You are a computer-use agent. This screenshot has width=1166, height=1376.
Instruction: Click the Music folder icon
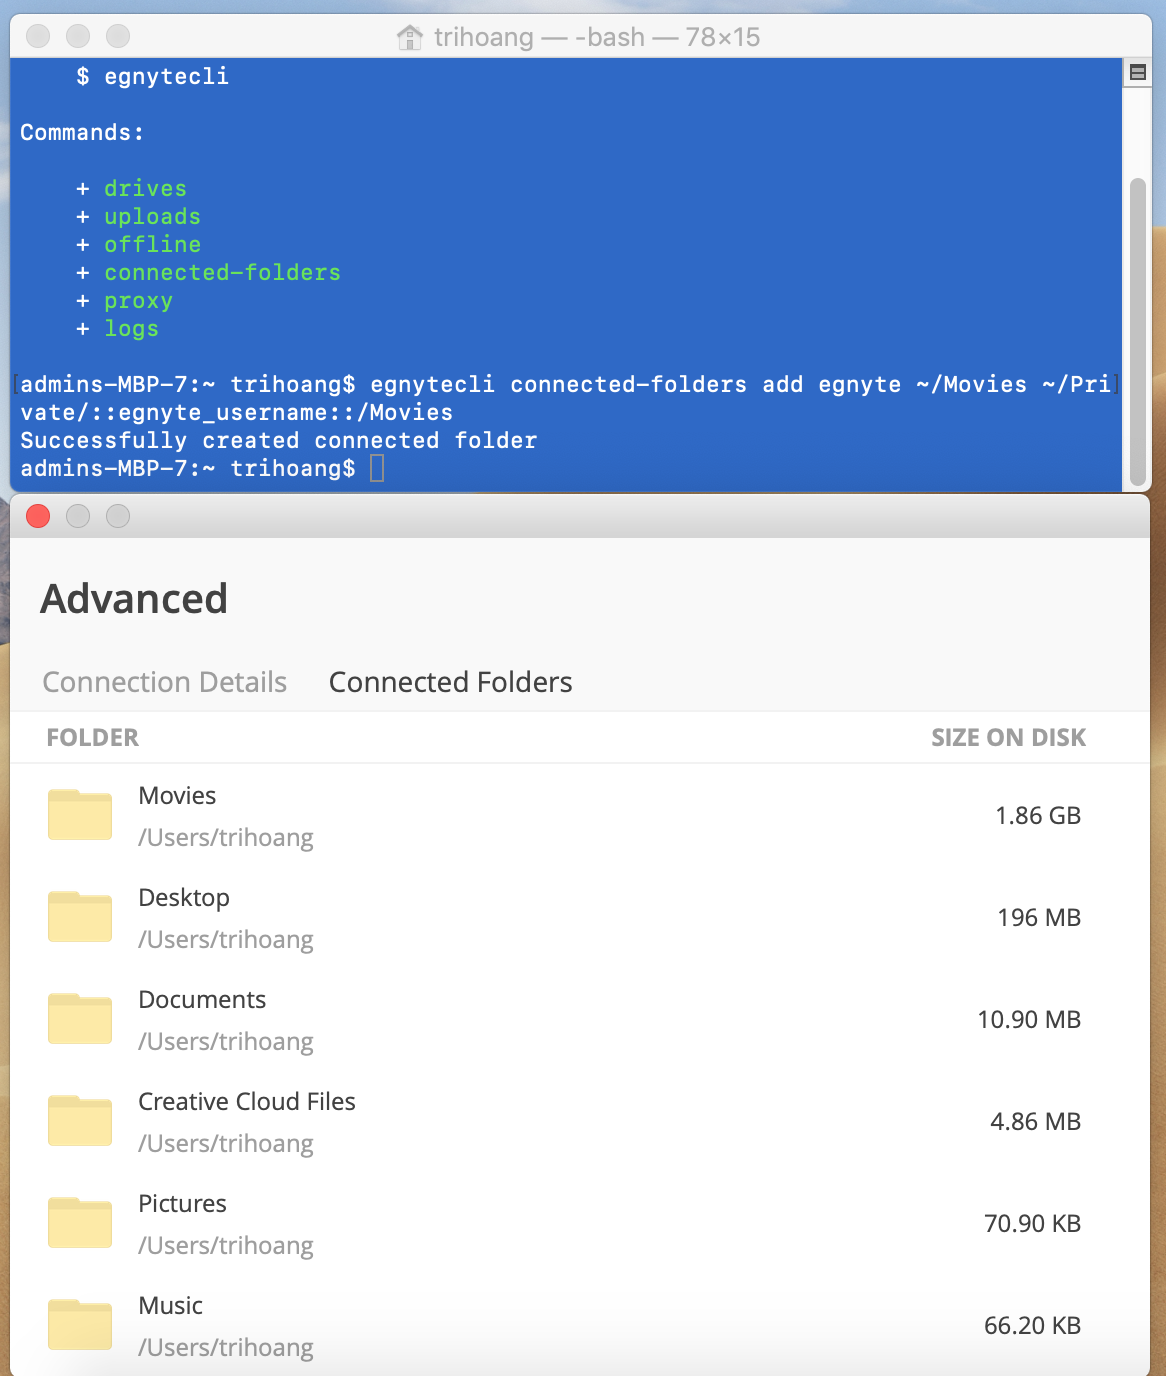pyautogui.click(x=80, y=1324)
